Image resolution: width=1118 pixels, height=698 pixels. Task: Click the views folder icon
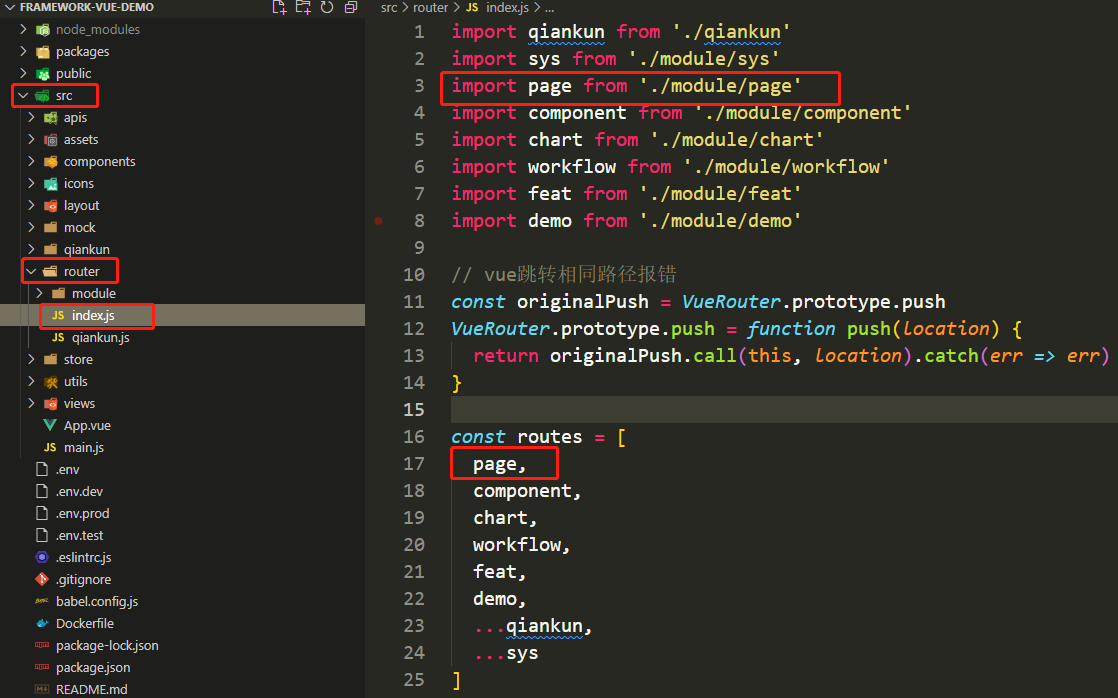[x=51, y=404]
